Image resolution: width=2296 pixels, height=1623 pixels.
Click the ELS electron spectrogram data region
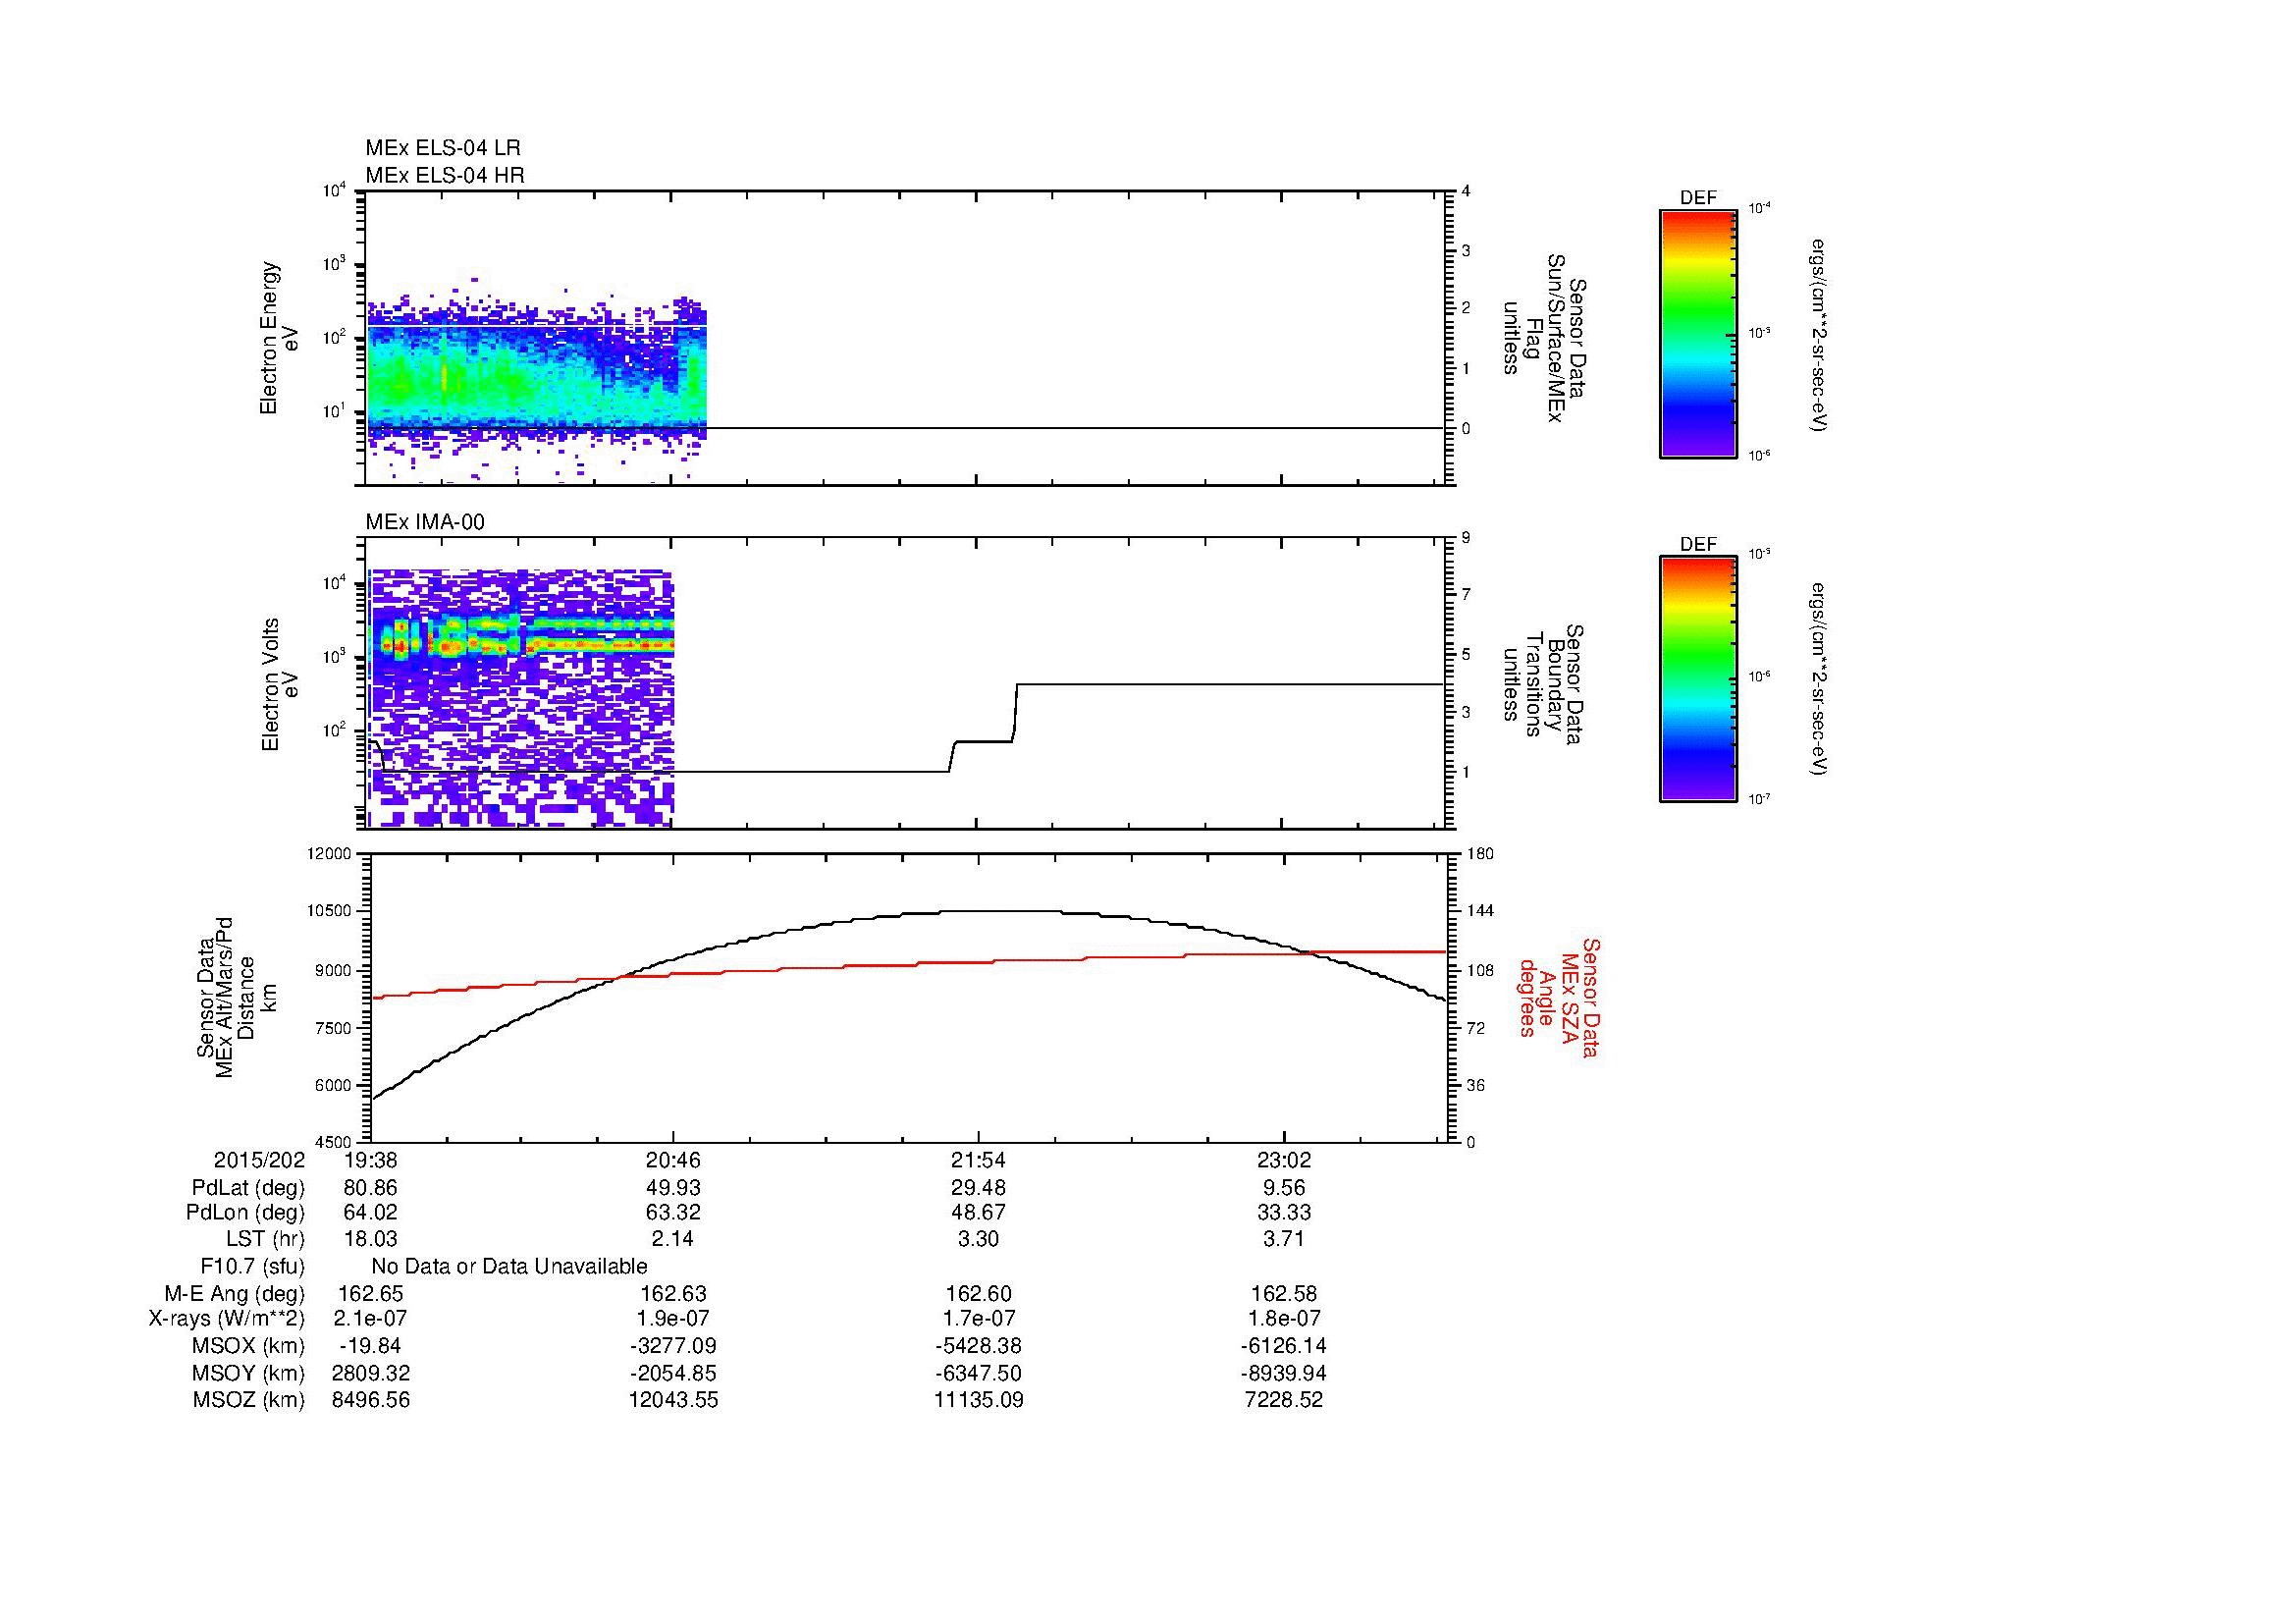pyautogui.click(x=537, y=380)
